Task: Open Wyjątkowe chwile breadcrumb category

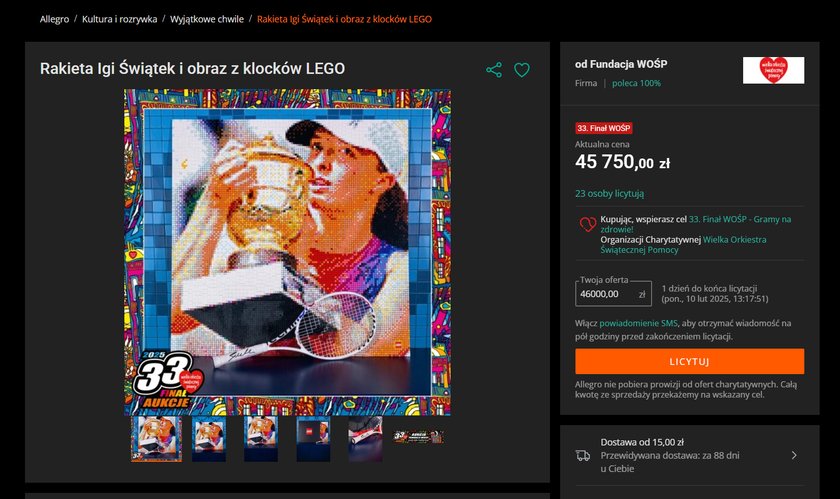Action: [x=207, y=19]
